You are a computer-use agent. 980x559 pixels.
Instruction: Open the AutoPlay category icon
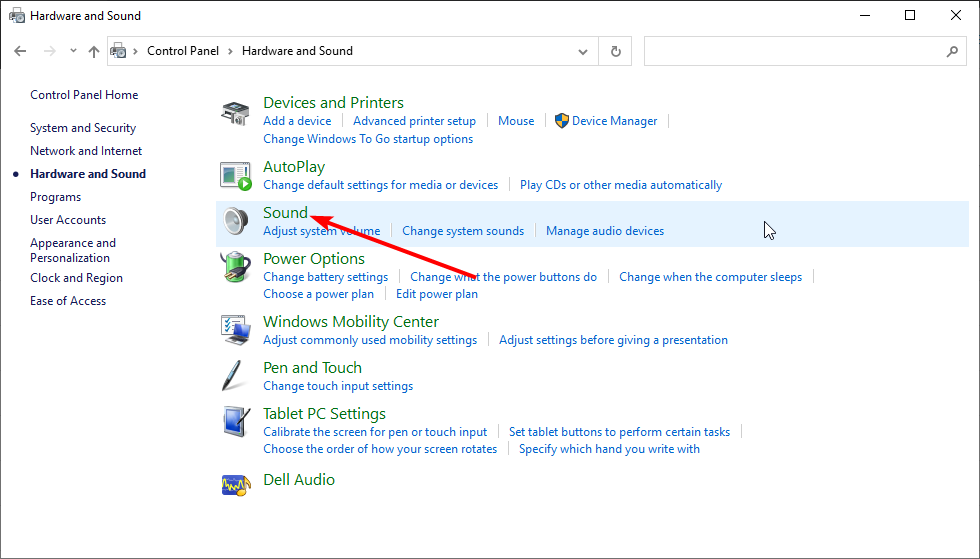click(x=235, y=176)
